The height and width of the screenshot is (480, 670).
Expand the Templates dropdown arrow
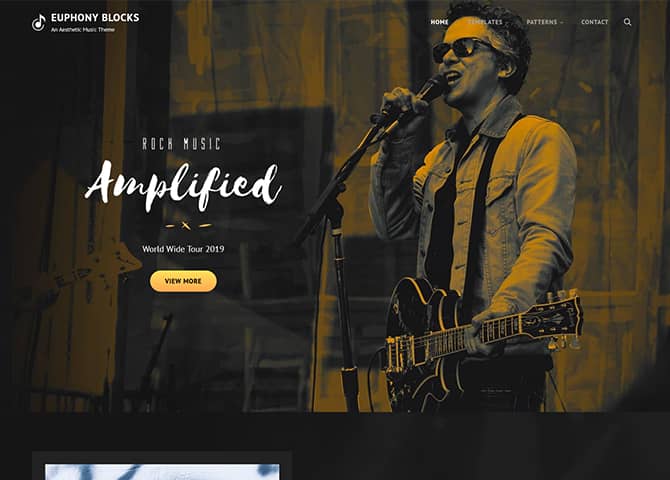tap(507, 22)
